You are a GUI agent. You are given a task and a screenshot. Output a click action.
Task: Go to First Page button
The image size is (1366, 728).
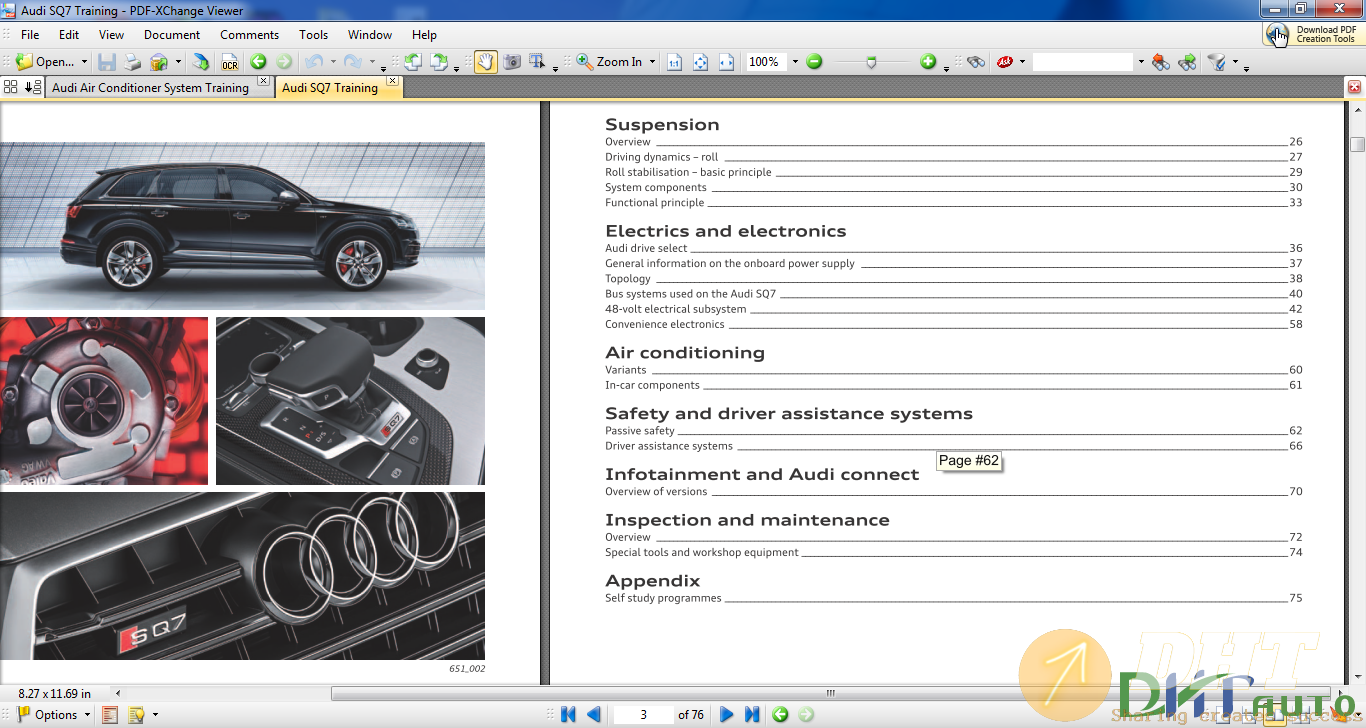[x=568, y=714]
